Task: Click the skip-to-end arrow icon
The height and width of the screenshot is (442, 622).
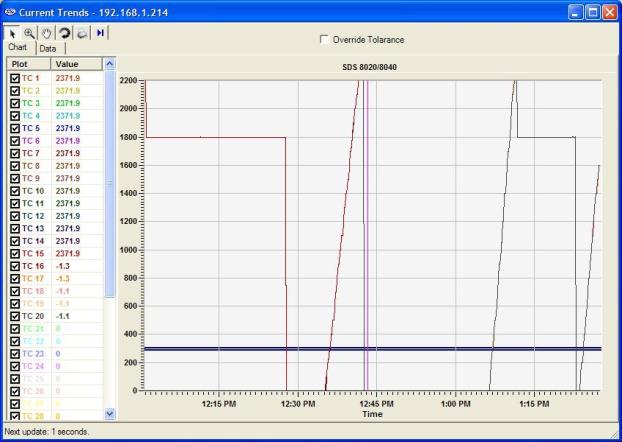Action: click(102, 33)
